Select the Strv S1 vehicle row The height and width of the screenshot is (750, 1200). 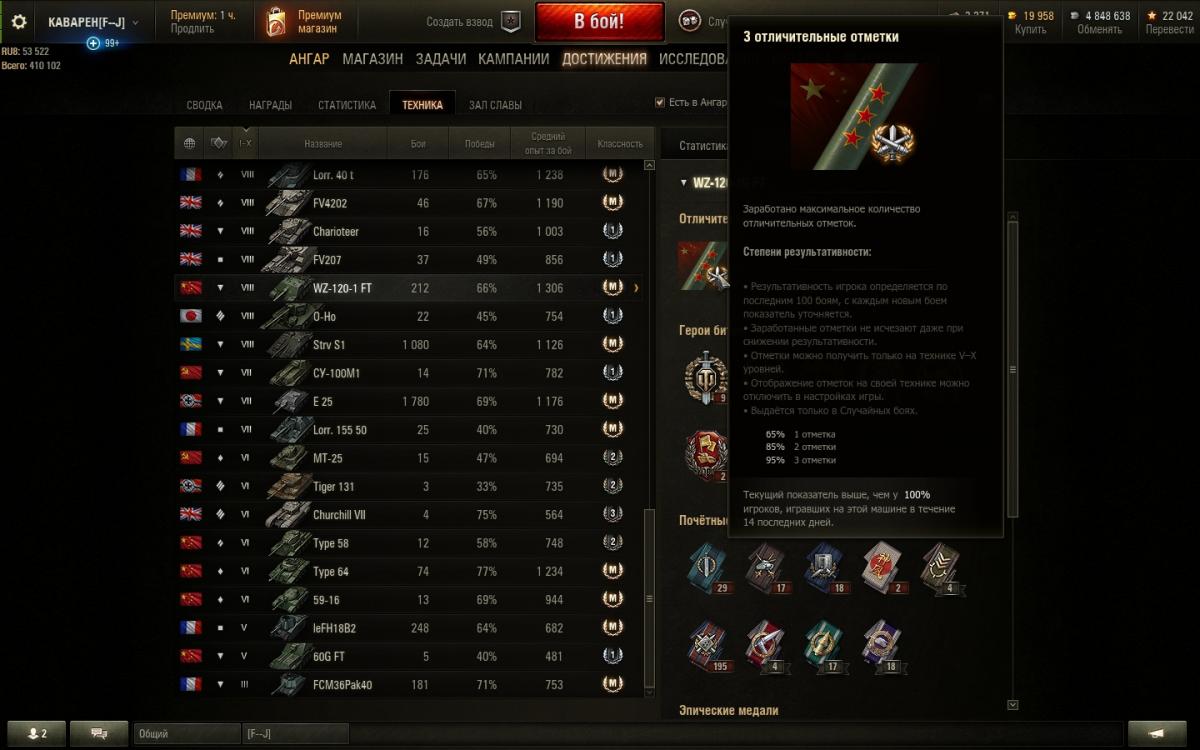click(414, 345)
